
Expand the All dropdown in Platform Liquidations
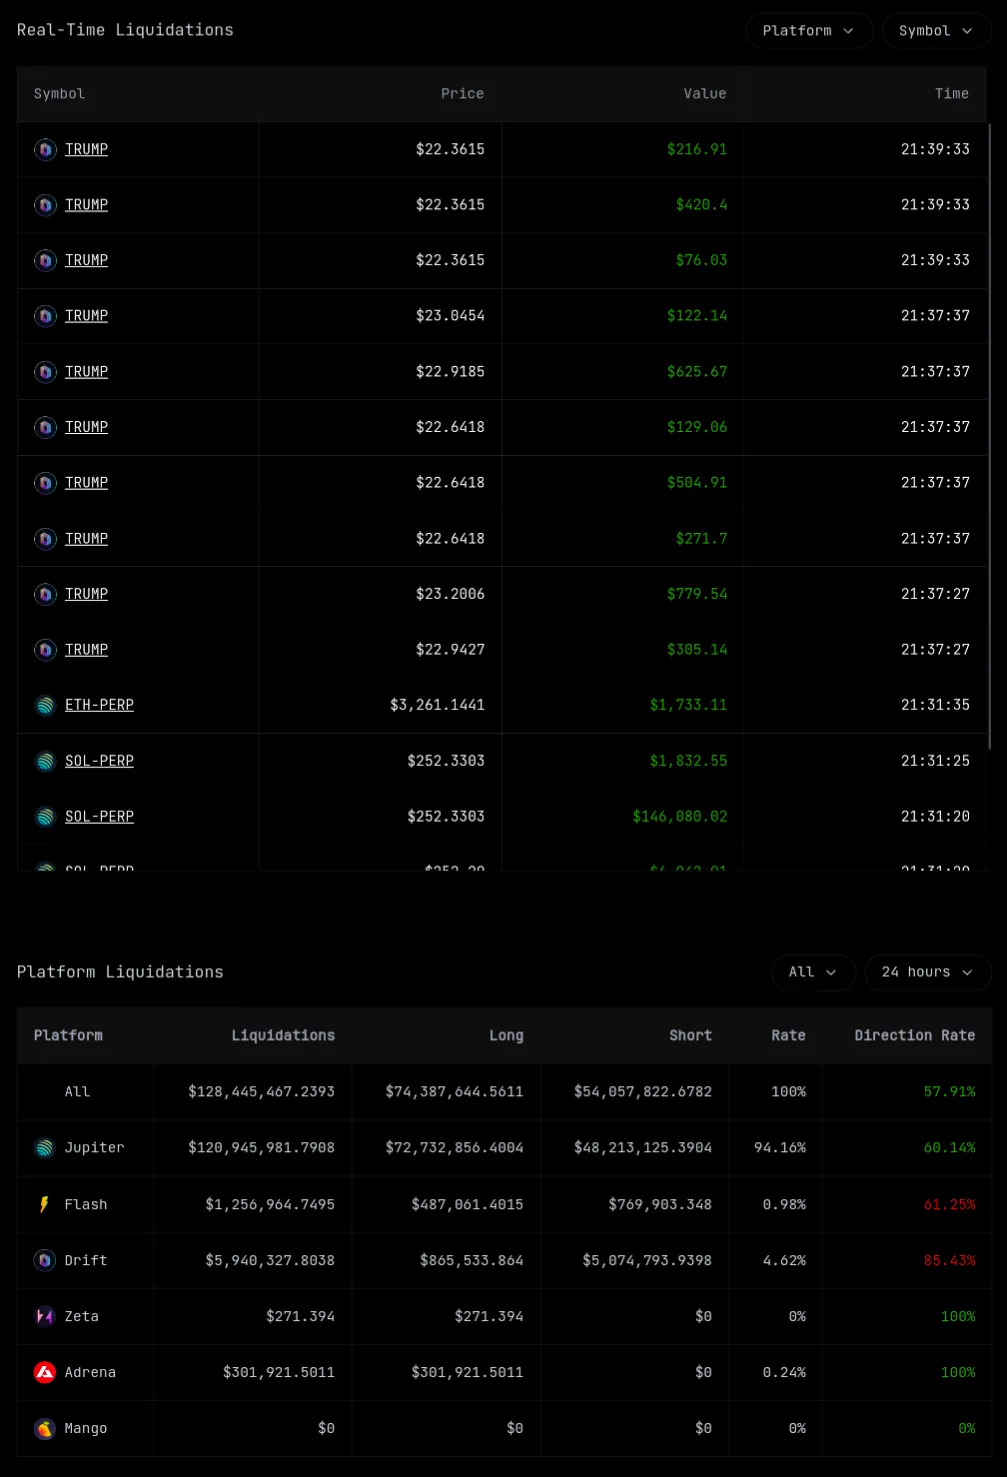813,972
